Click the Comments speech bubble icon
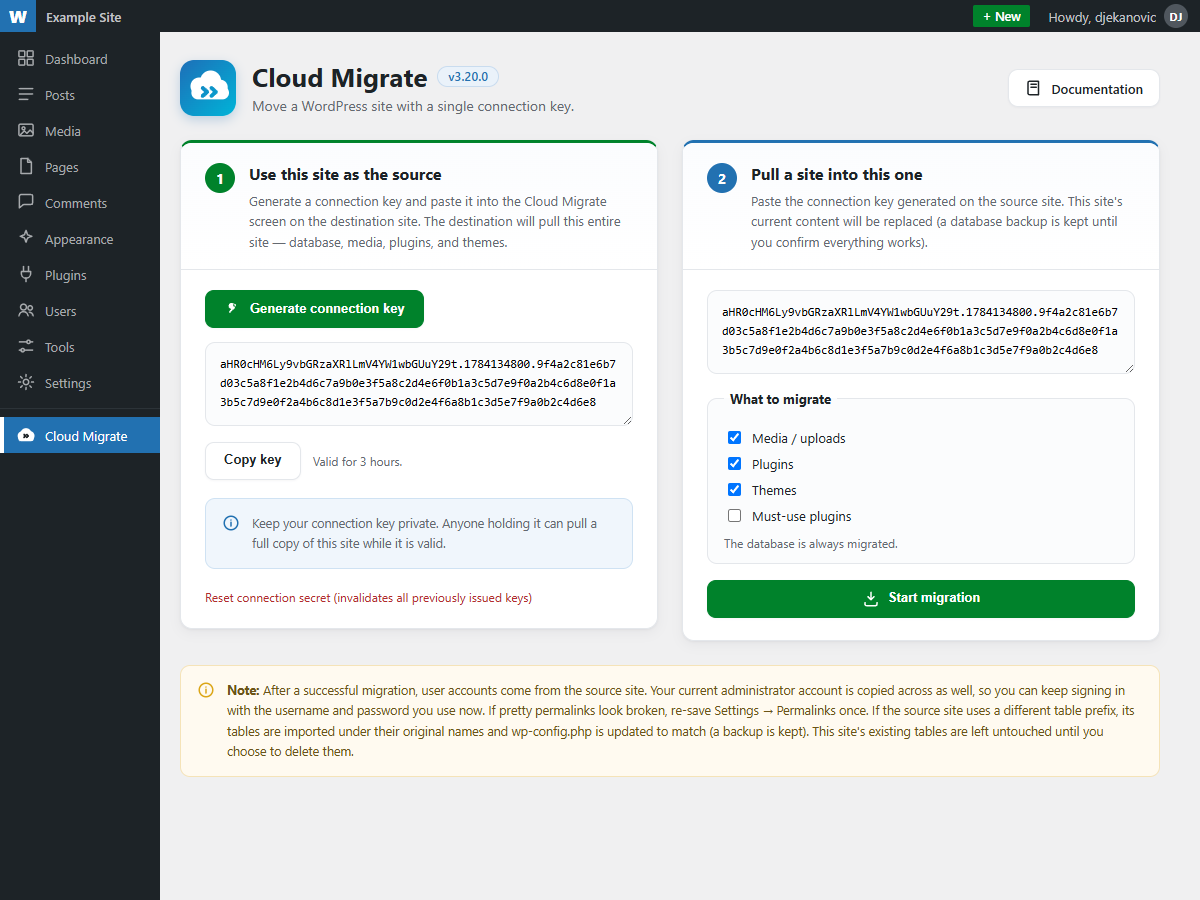Viewport: 1200px width, 900px height. click(26, 203)
